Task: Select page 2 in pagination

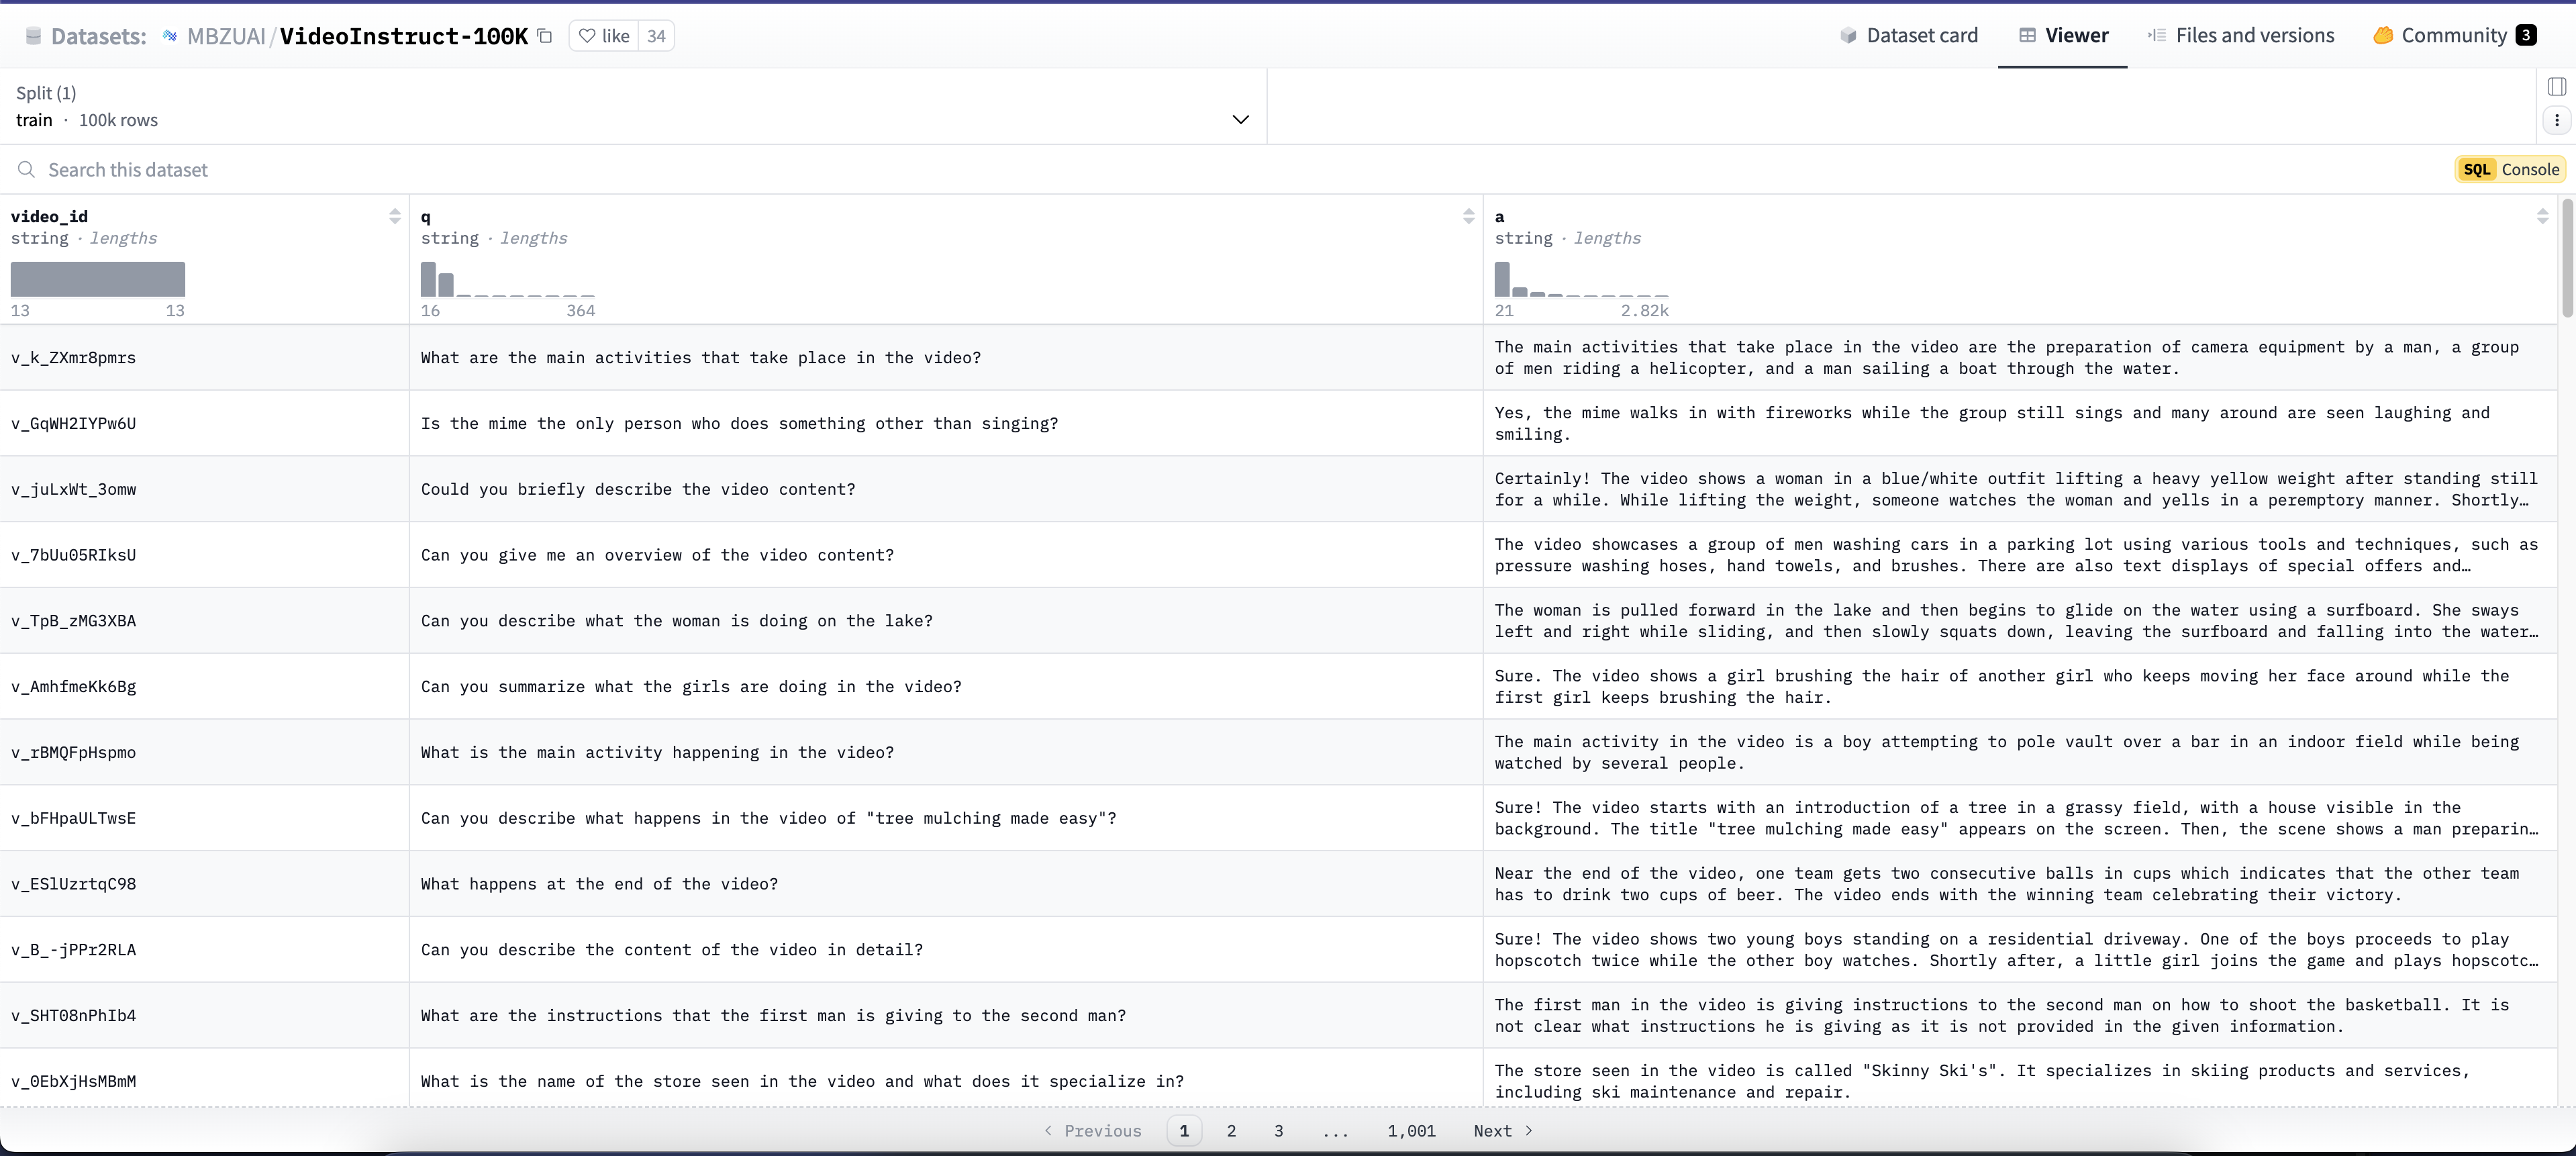Action: 1231,1131
